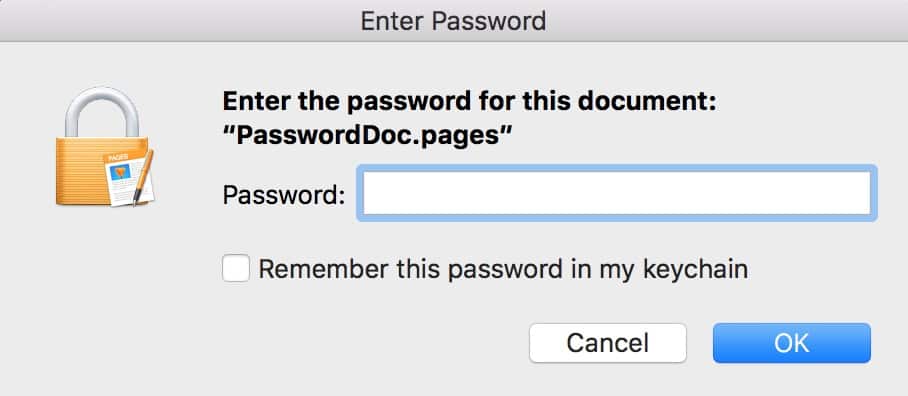Screen dimensions: 908x396
Task: Click the picture thumbnail inside the Pages badge
Action: pyautogui.click(x=120, y=173)
